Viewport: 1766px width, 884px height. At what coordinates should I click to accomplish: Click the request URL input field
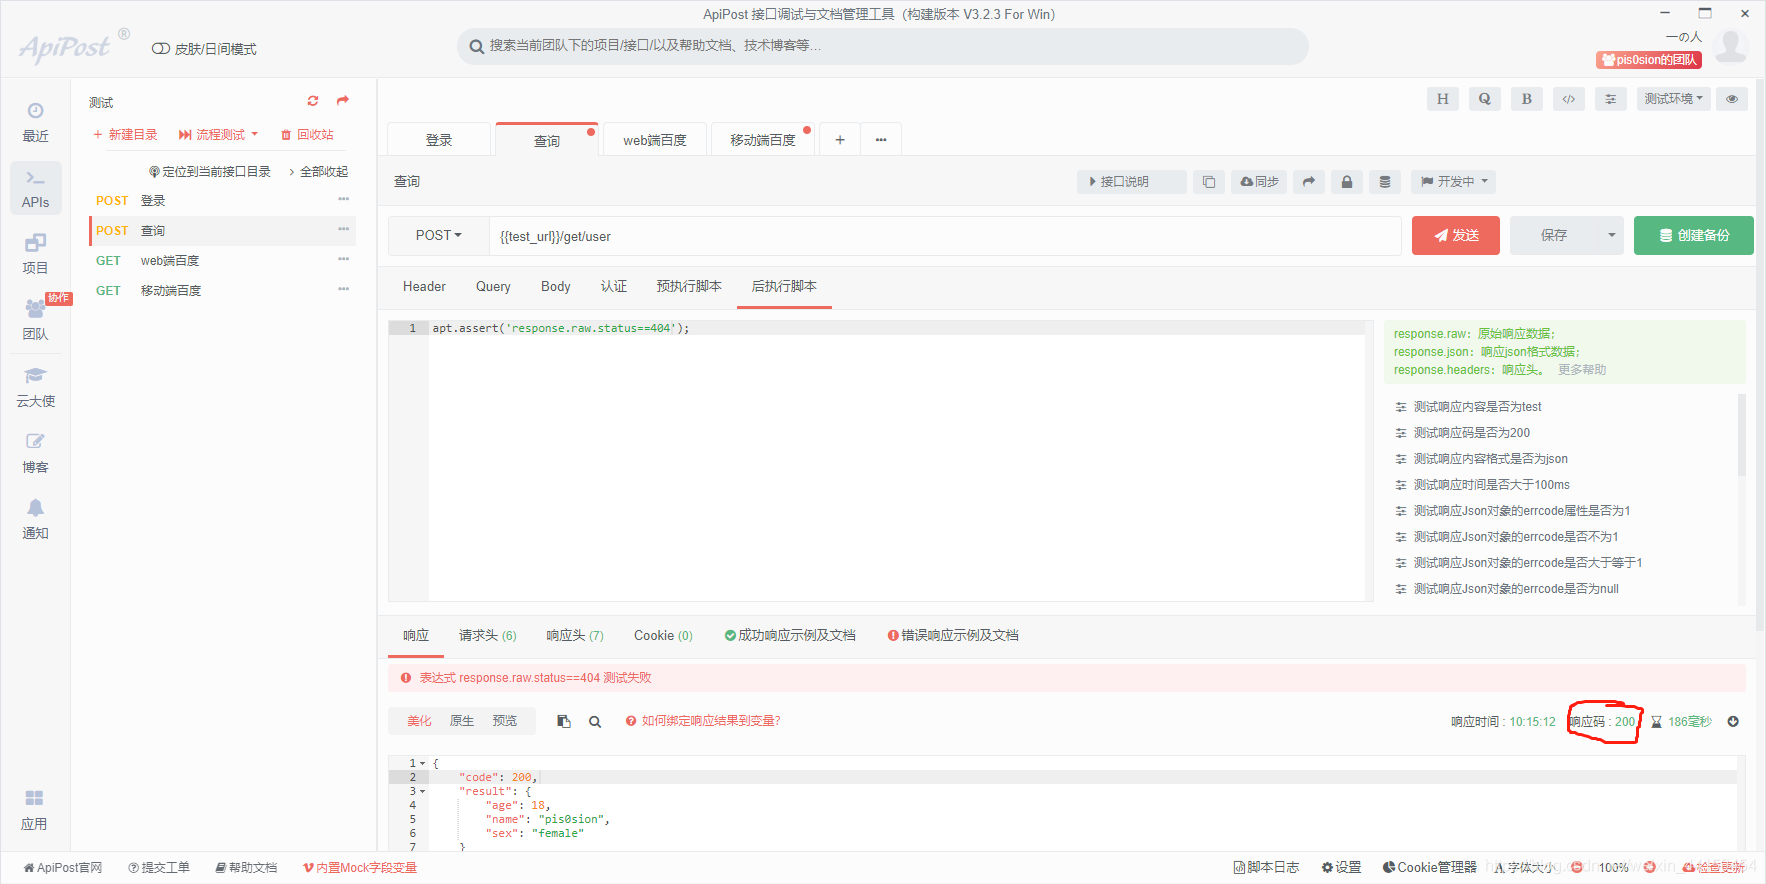(945, 236)
